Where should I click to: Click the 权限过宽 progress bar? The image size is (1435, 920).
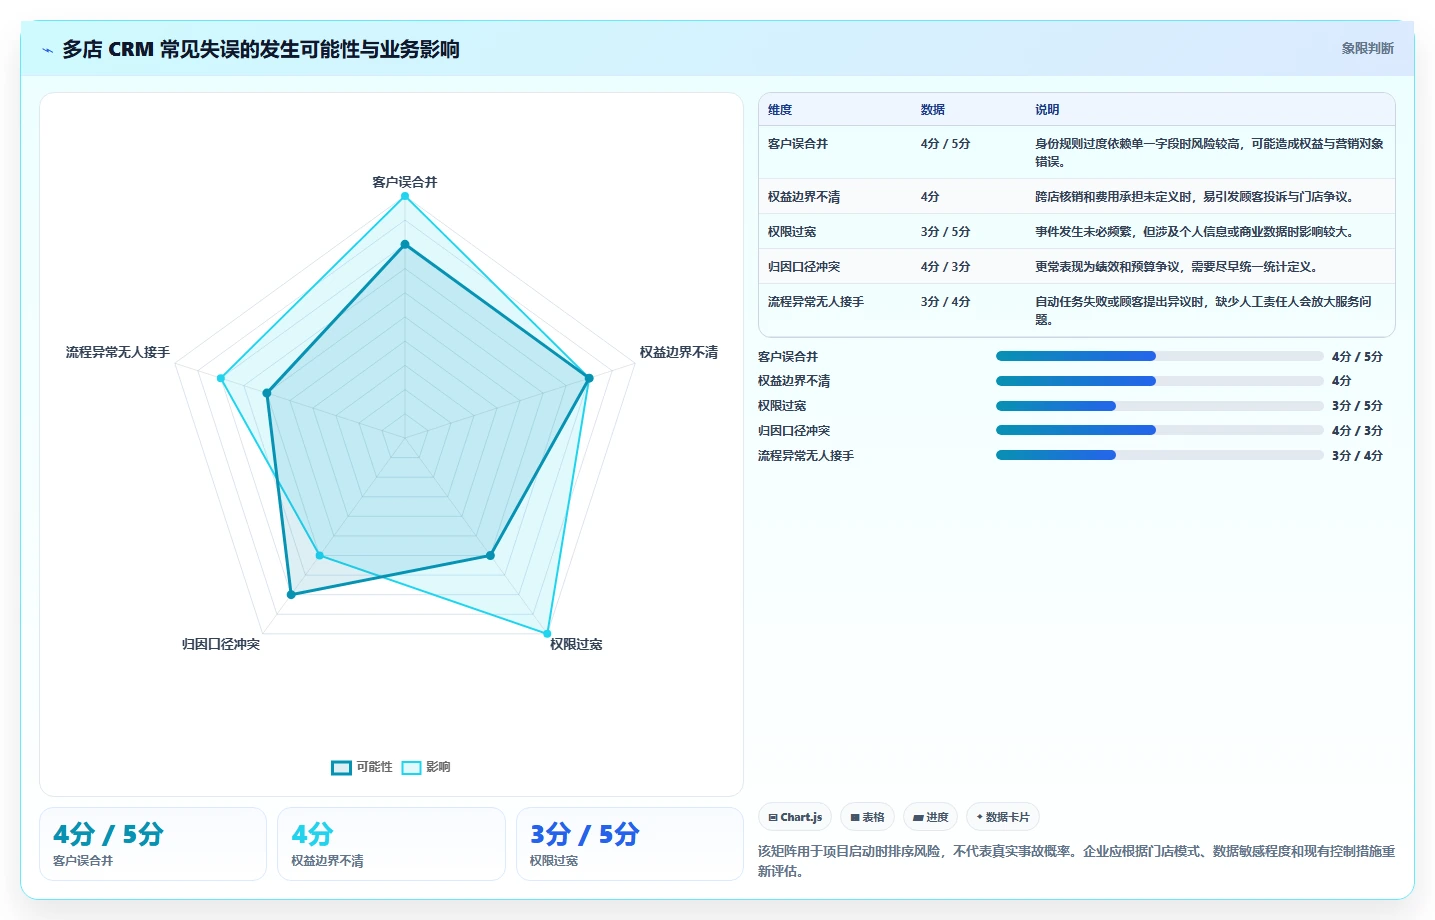point(1159,406)
